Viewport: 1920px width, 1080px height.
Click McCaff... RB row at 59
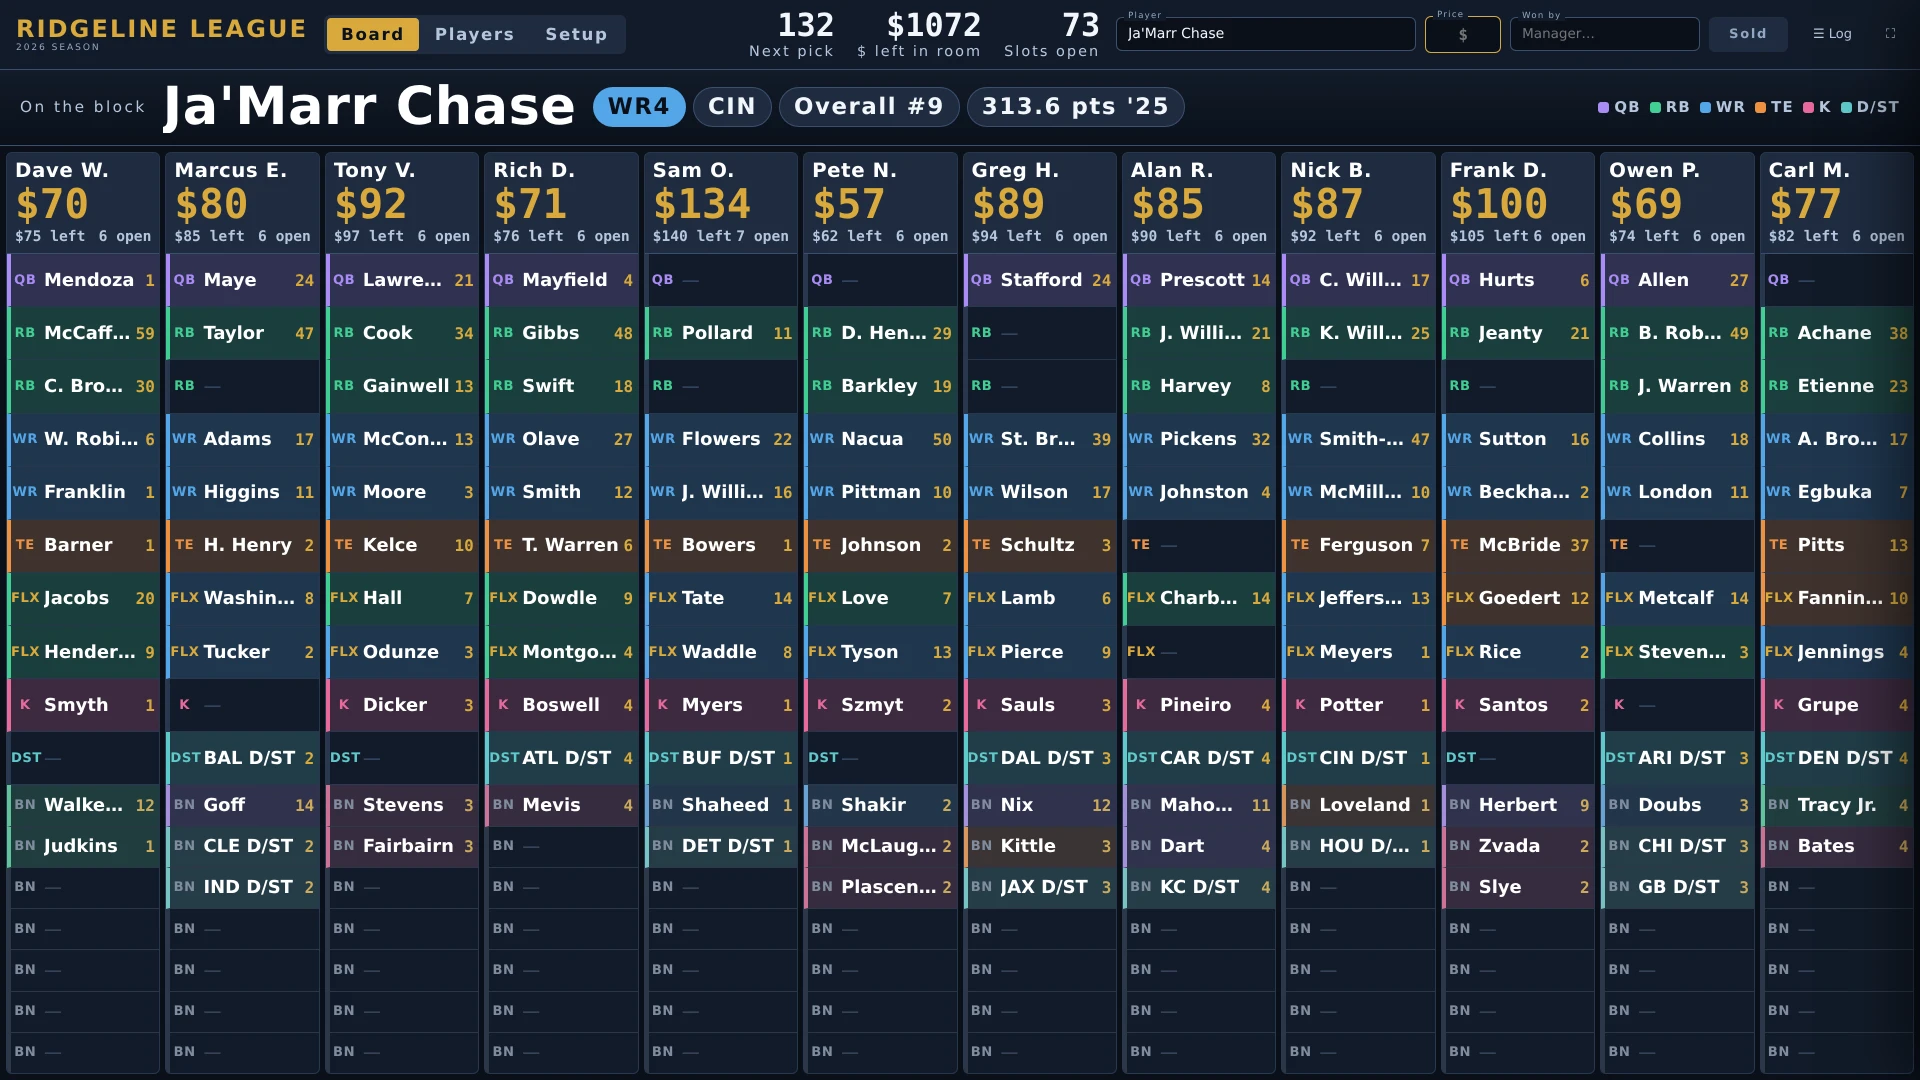(83, 333)
